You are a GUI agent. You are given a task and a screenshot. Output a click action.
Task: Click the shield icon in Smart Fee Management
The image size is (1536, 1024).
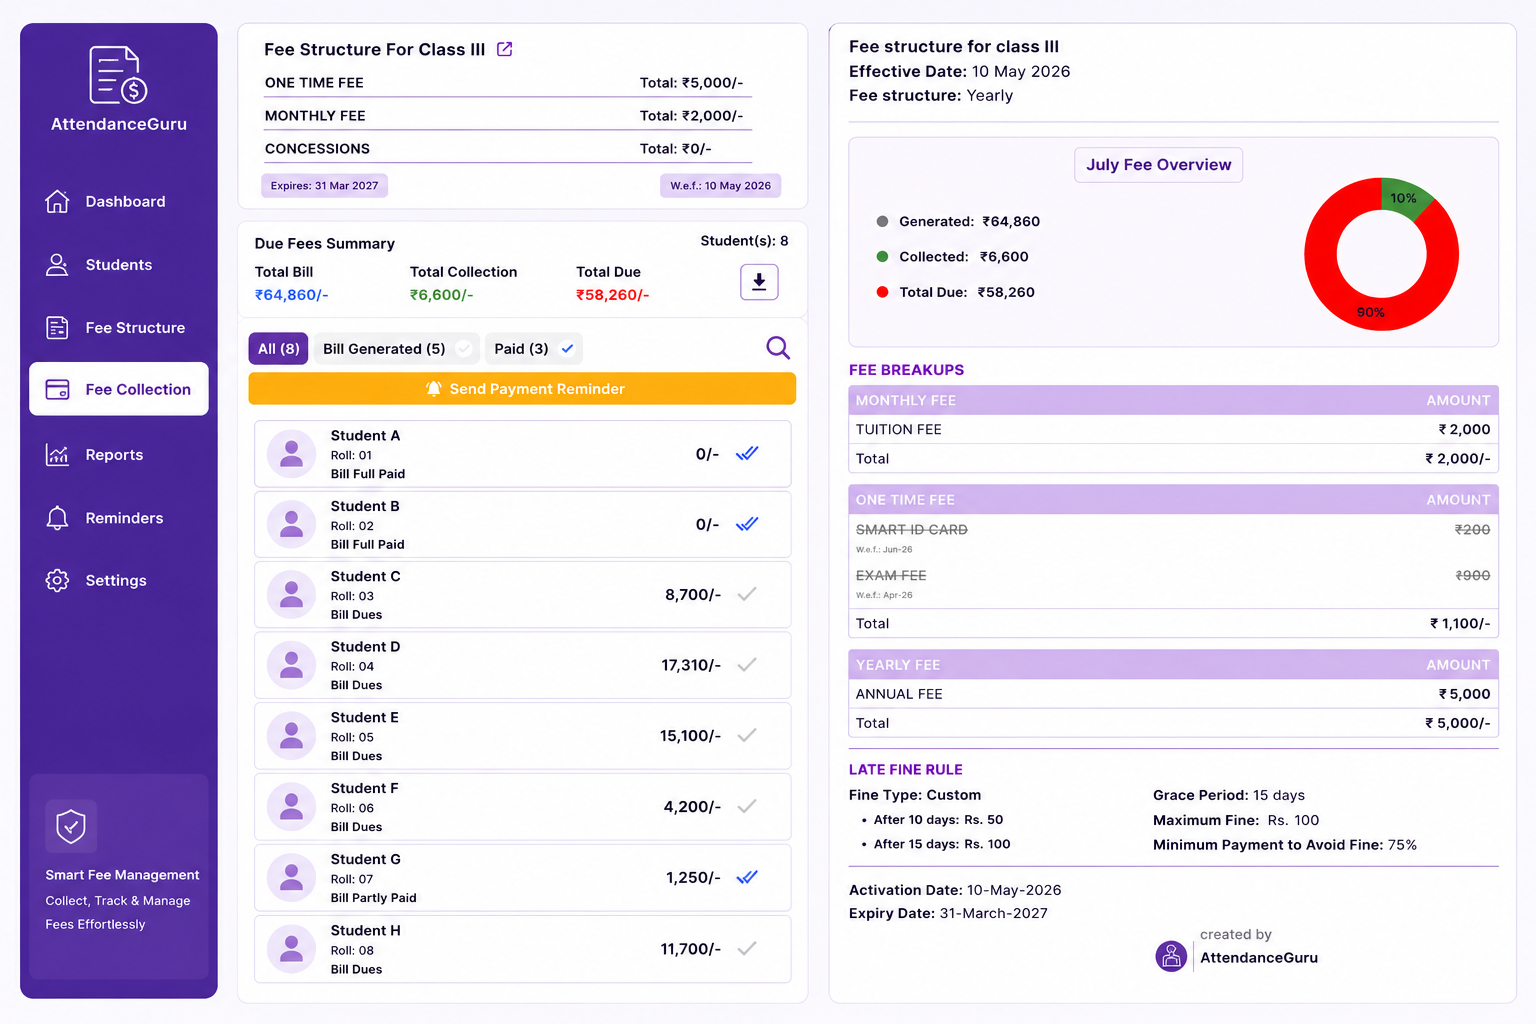(71, 826)
